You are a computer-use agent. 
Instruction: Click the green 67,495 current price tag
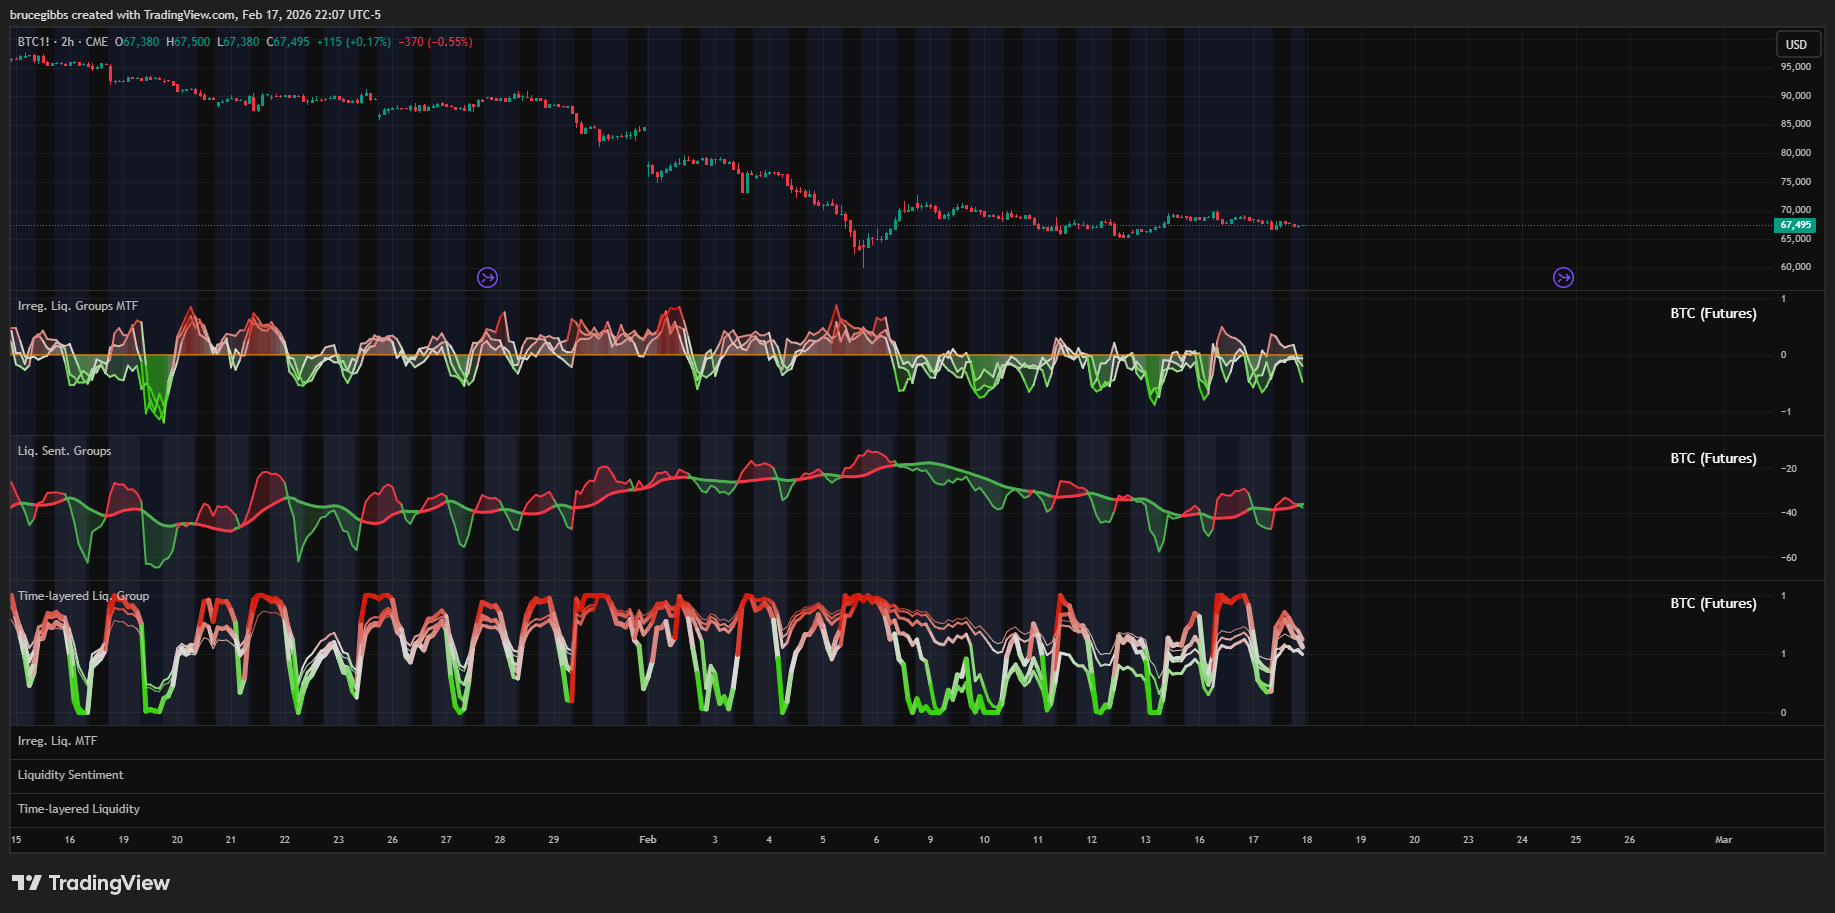coord(1795,225)
